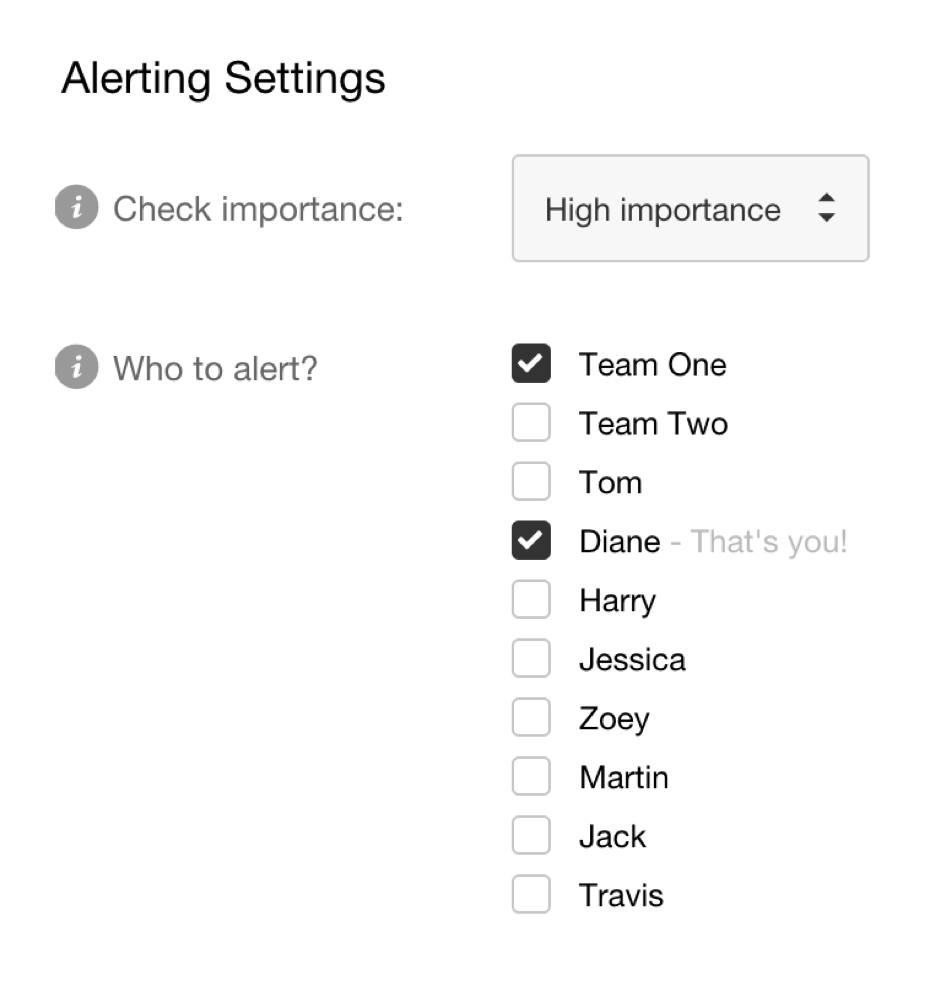Enable alerts for Team Two

(x=531, y=424)
